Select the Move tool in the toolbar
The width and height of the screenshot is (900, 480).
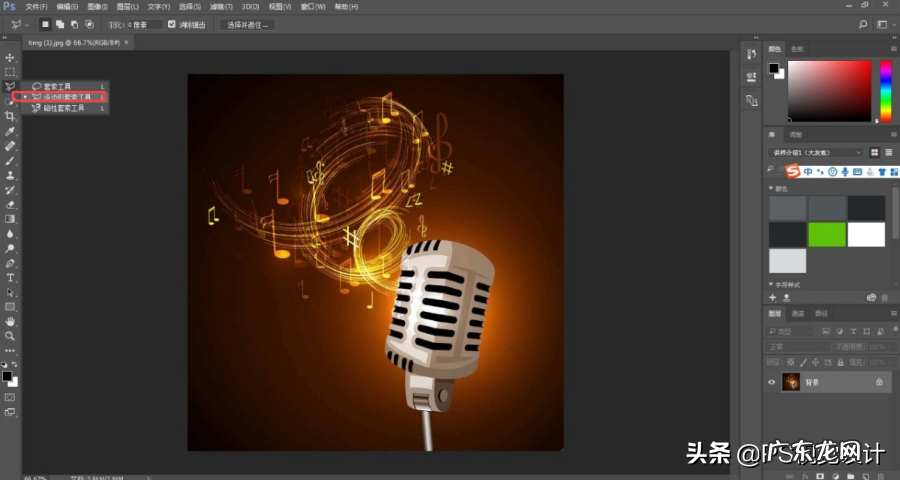click(10, 57)
